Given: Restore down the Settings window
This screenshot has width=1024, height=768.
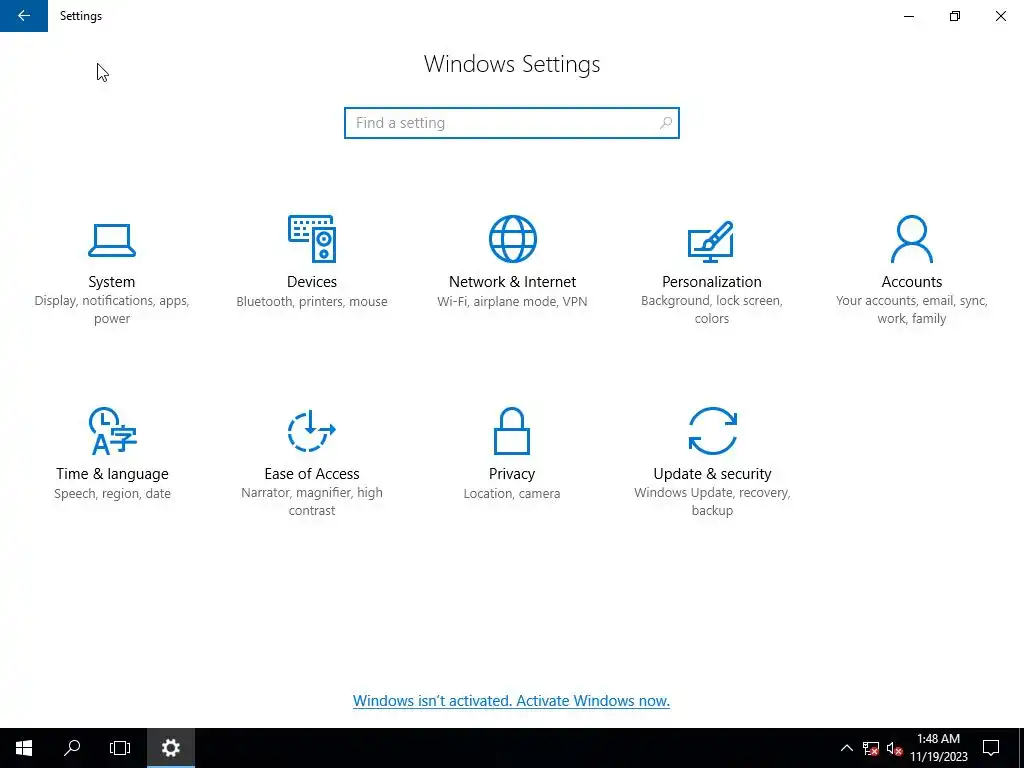Looking at the screenshot, I should tap(955, 16).
